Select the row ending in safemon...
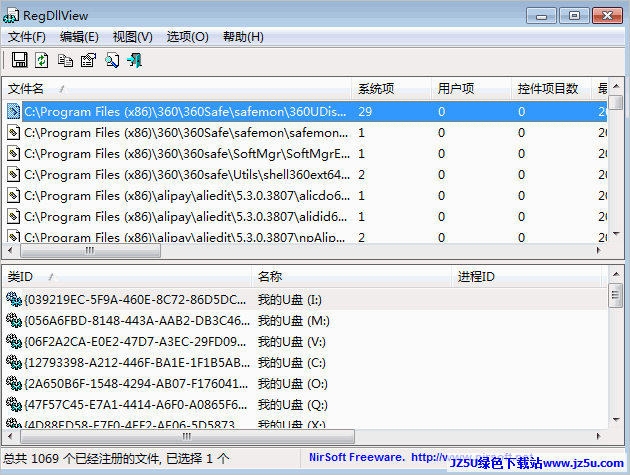 tap(305, 133)
